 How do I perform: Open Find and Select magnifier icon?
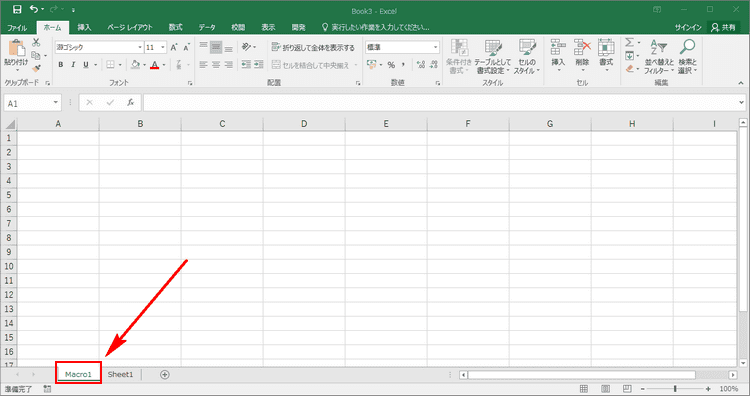pos(687,47)
